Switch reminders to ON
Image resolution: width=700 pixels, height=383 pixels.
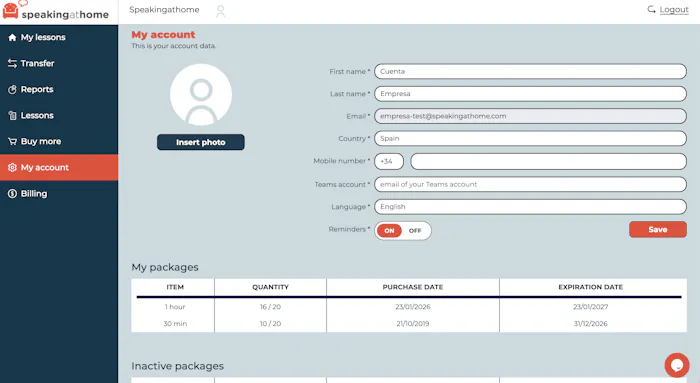coord(389,231)
